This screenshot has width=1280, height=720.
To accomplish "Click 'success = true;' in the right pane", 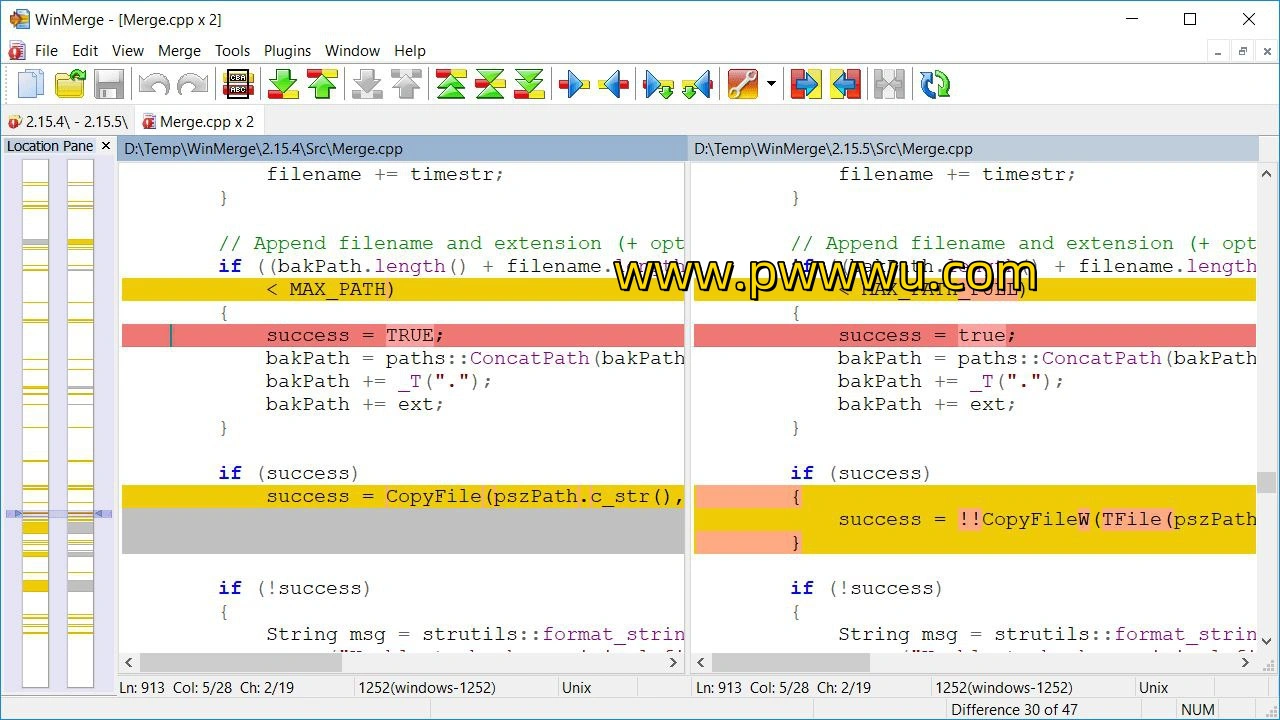I will click(927, 335).
